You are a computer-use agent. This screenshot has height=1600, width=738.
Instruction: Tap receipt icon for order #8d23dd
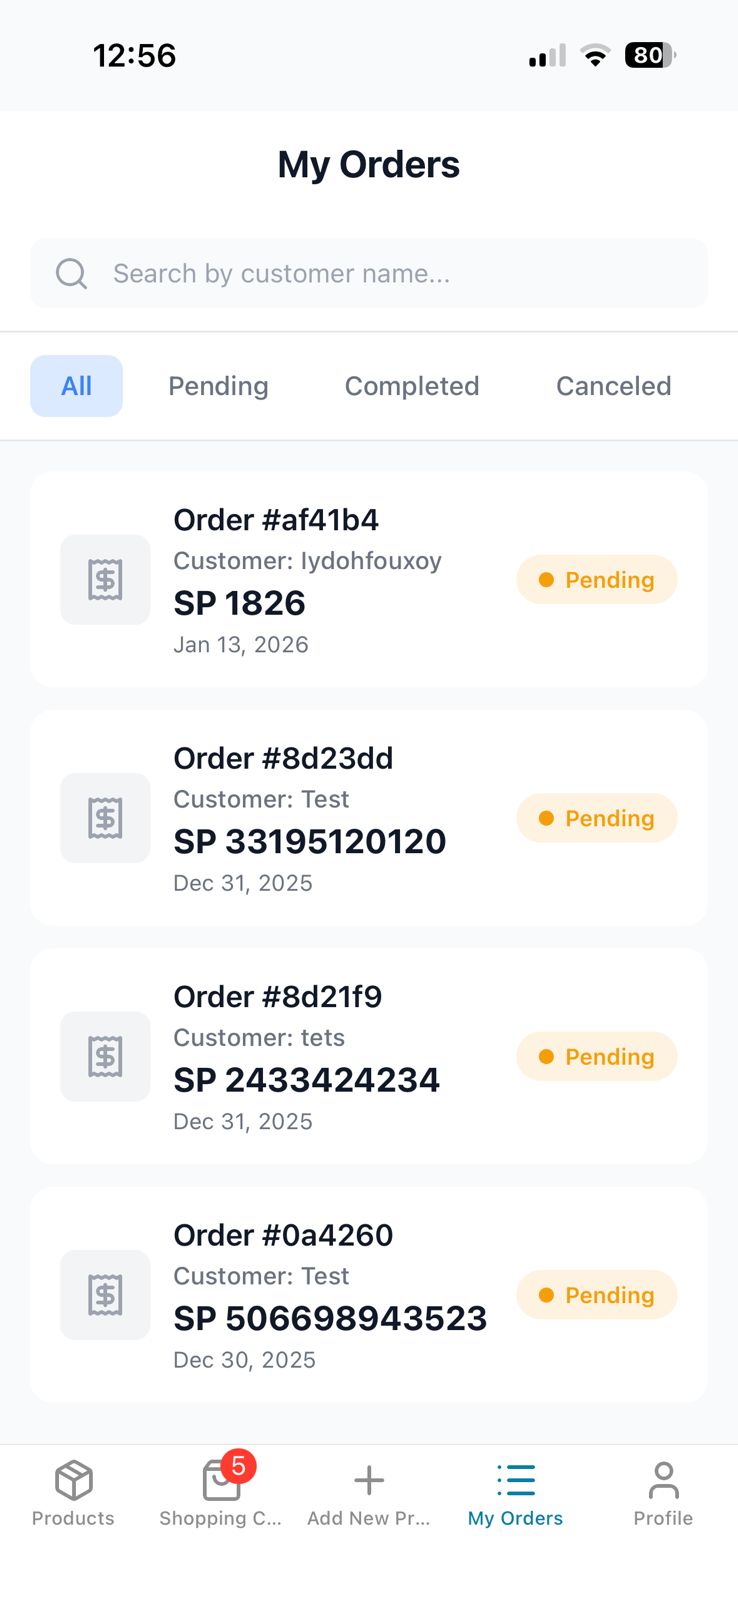pyautogui.click(x=105, y=818)
